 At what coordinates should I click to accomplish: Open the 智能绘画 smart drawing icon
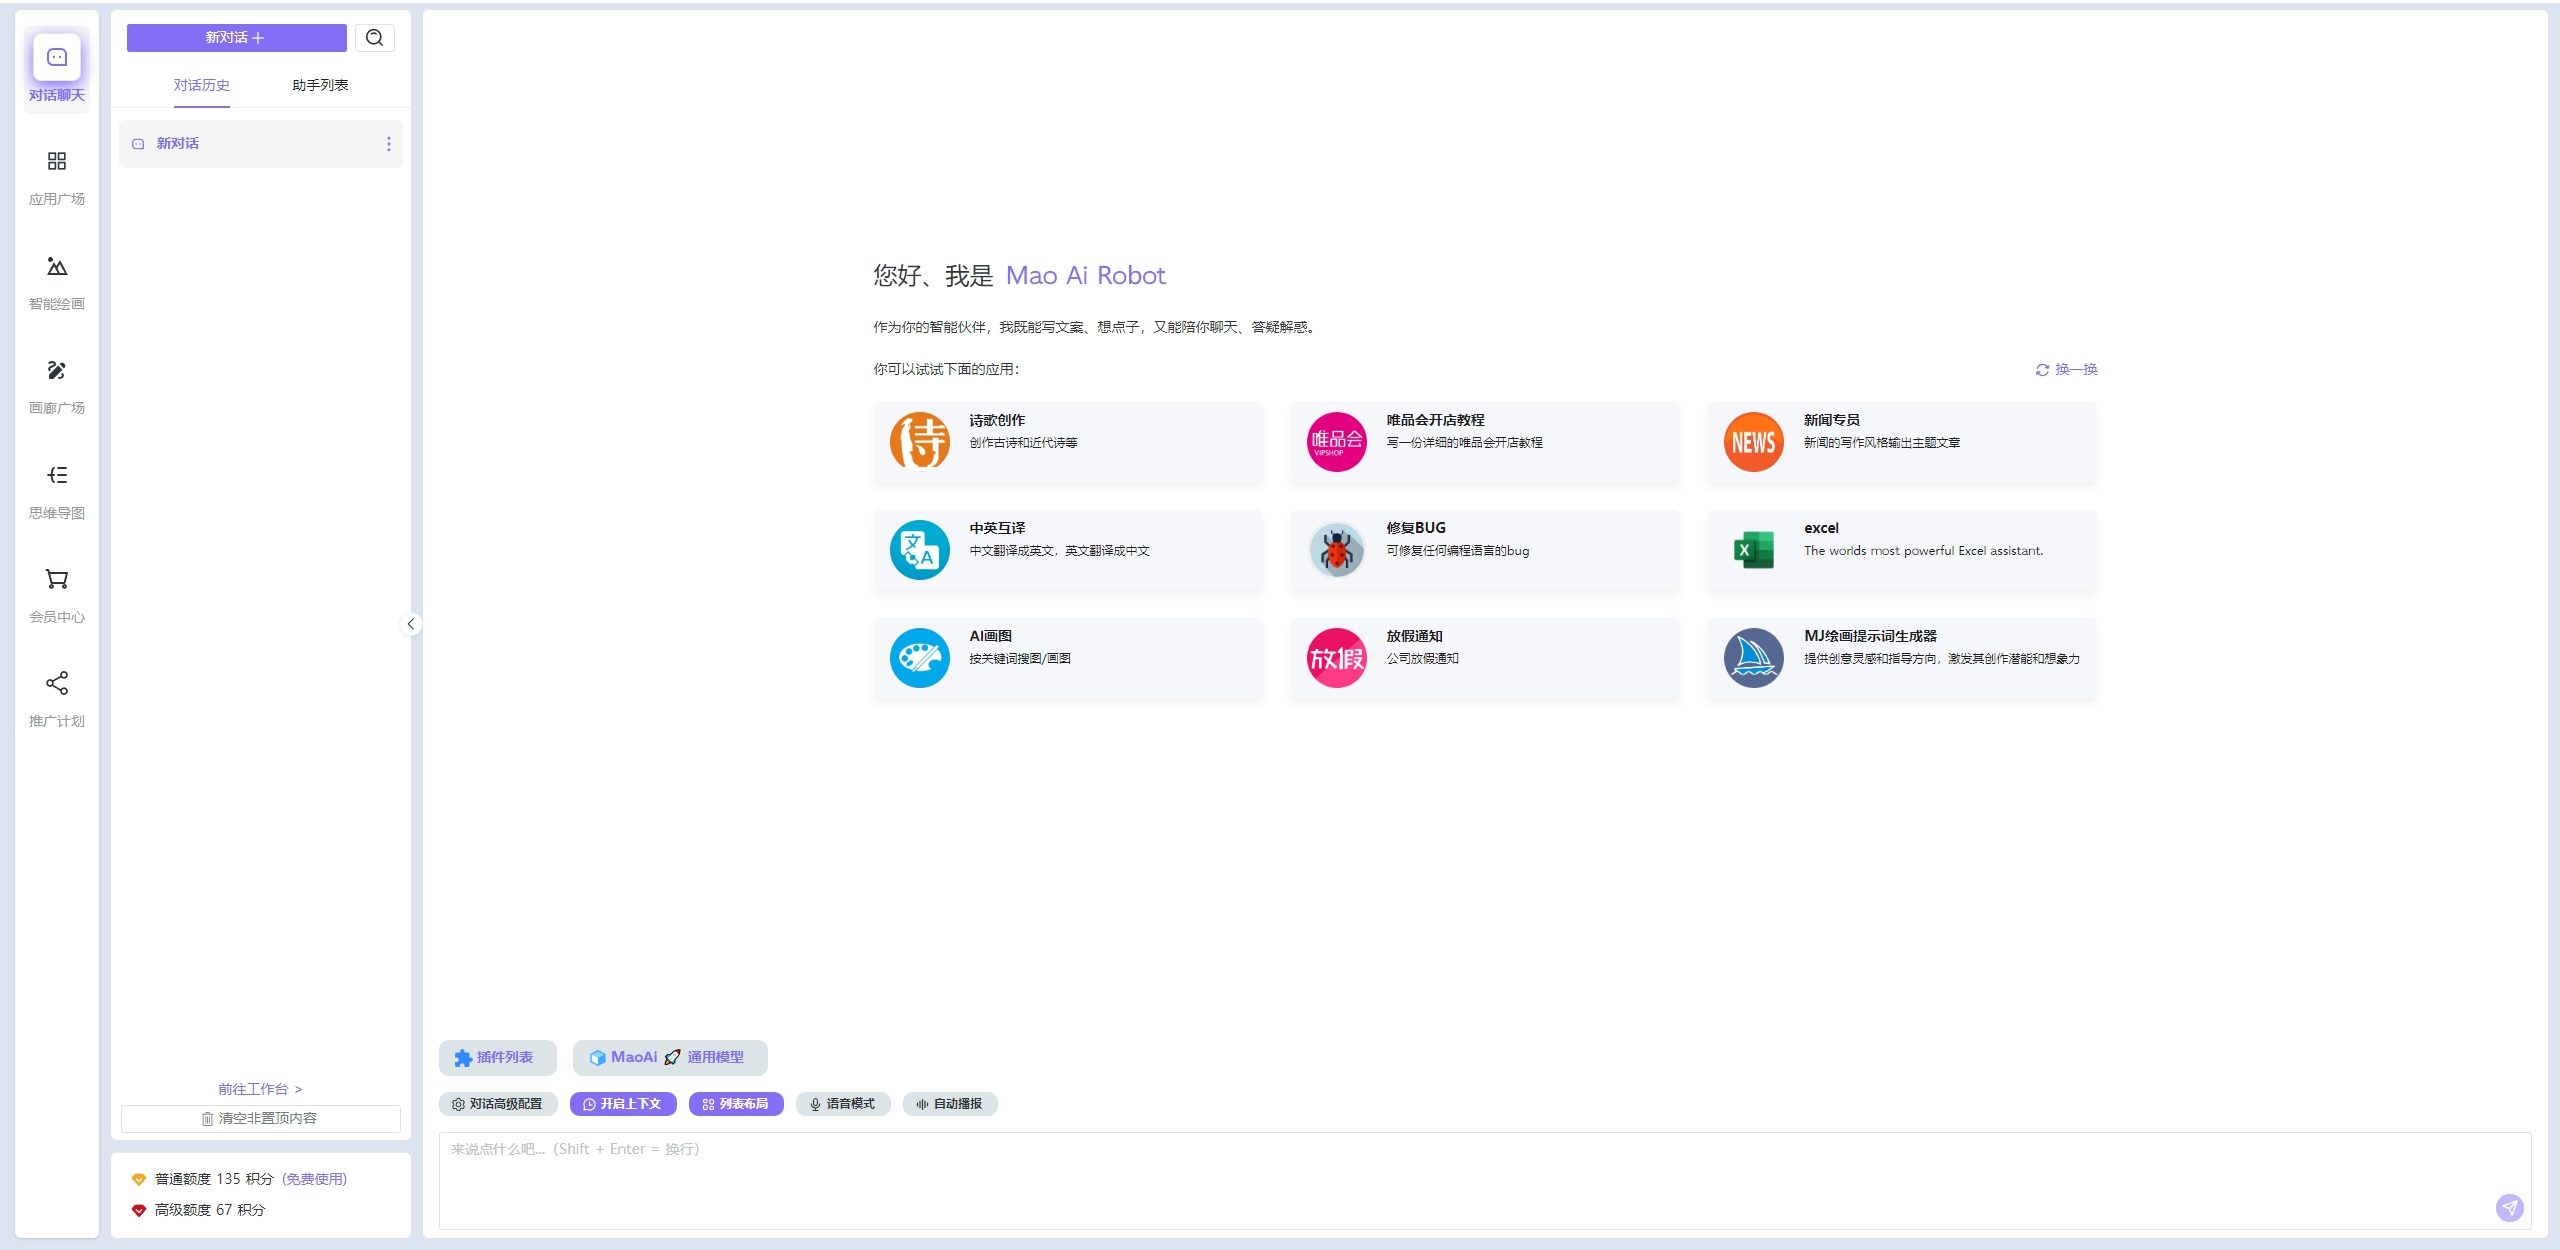pyautogui.click(x=57, y=266)
